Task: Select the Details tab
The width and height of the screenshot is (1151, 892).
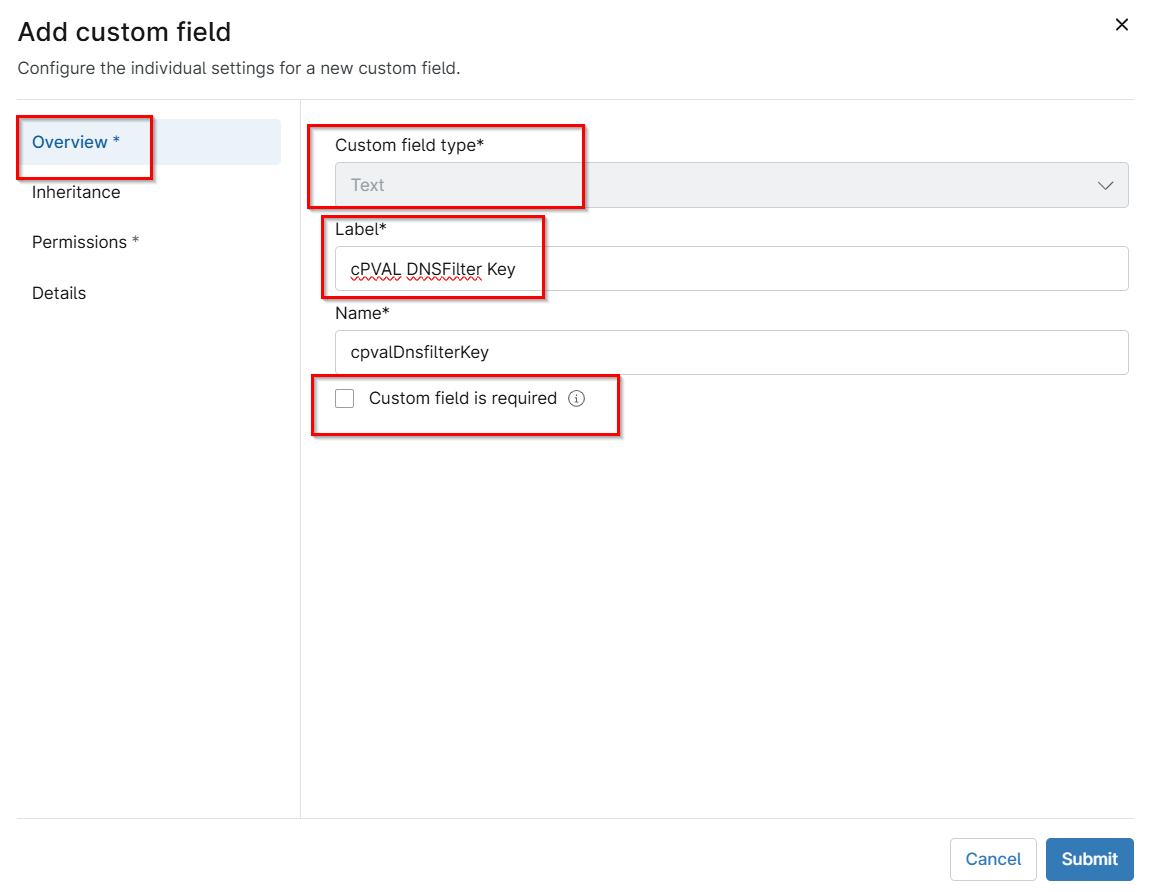Action: 59,293
